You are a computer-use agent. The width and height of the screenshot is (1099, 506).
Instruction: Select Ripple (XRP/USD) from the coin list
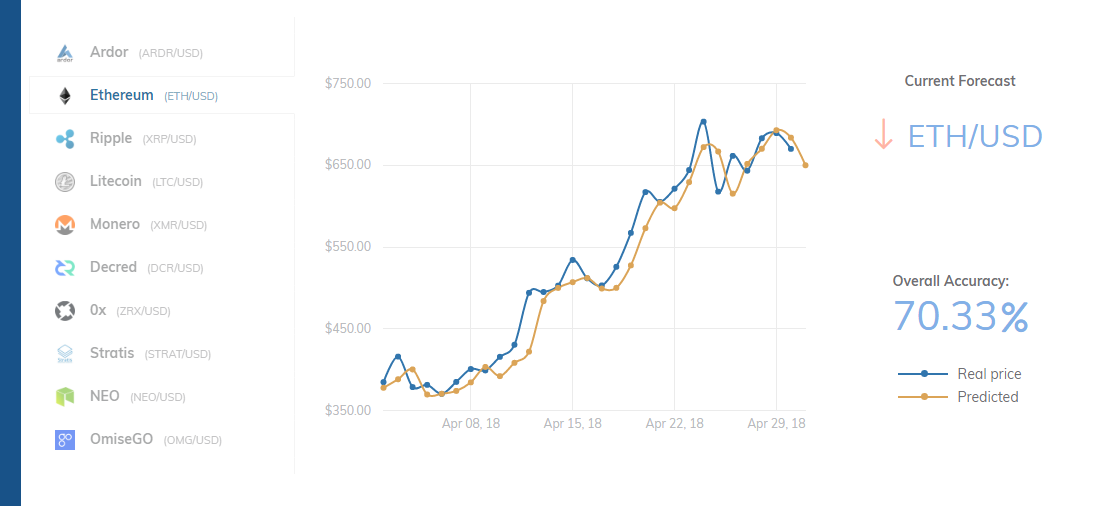click(x=142, y=139)
